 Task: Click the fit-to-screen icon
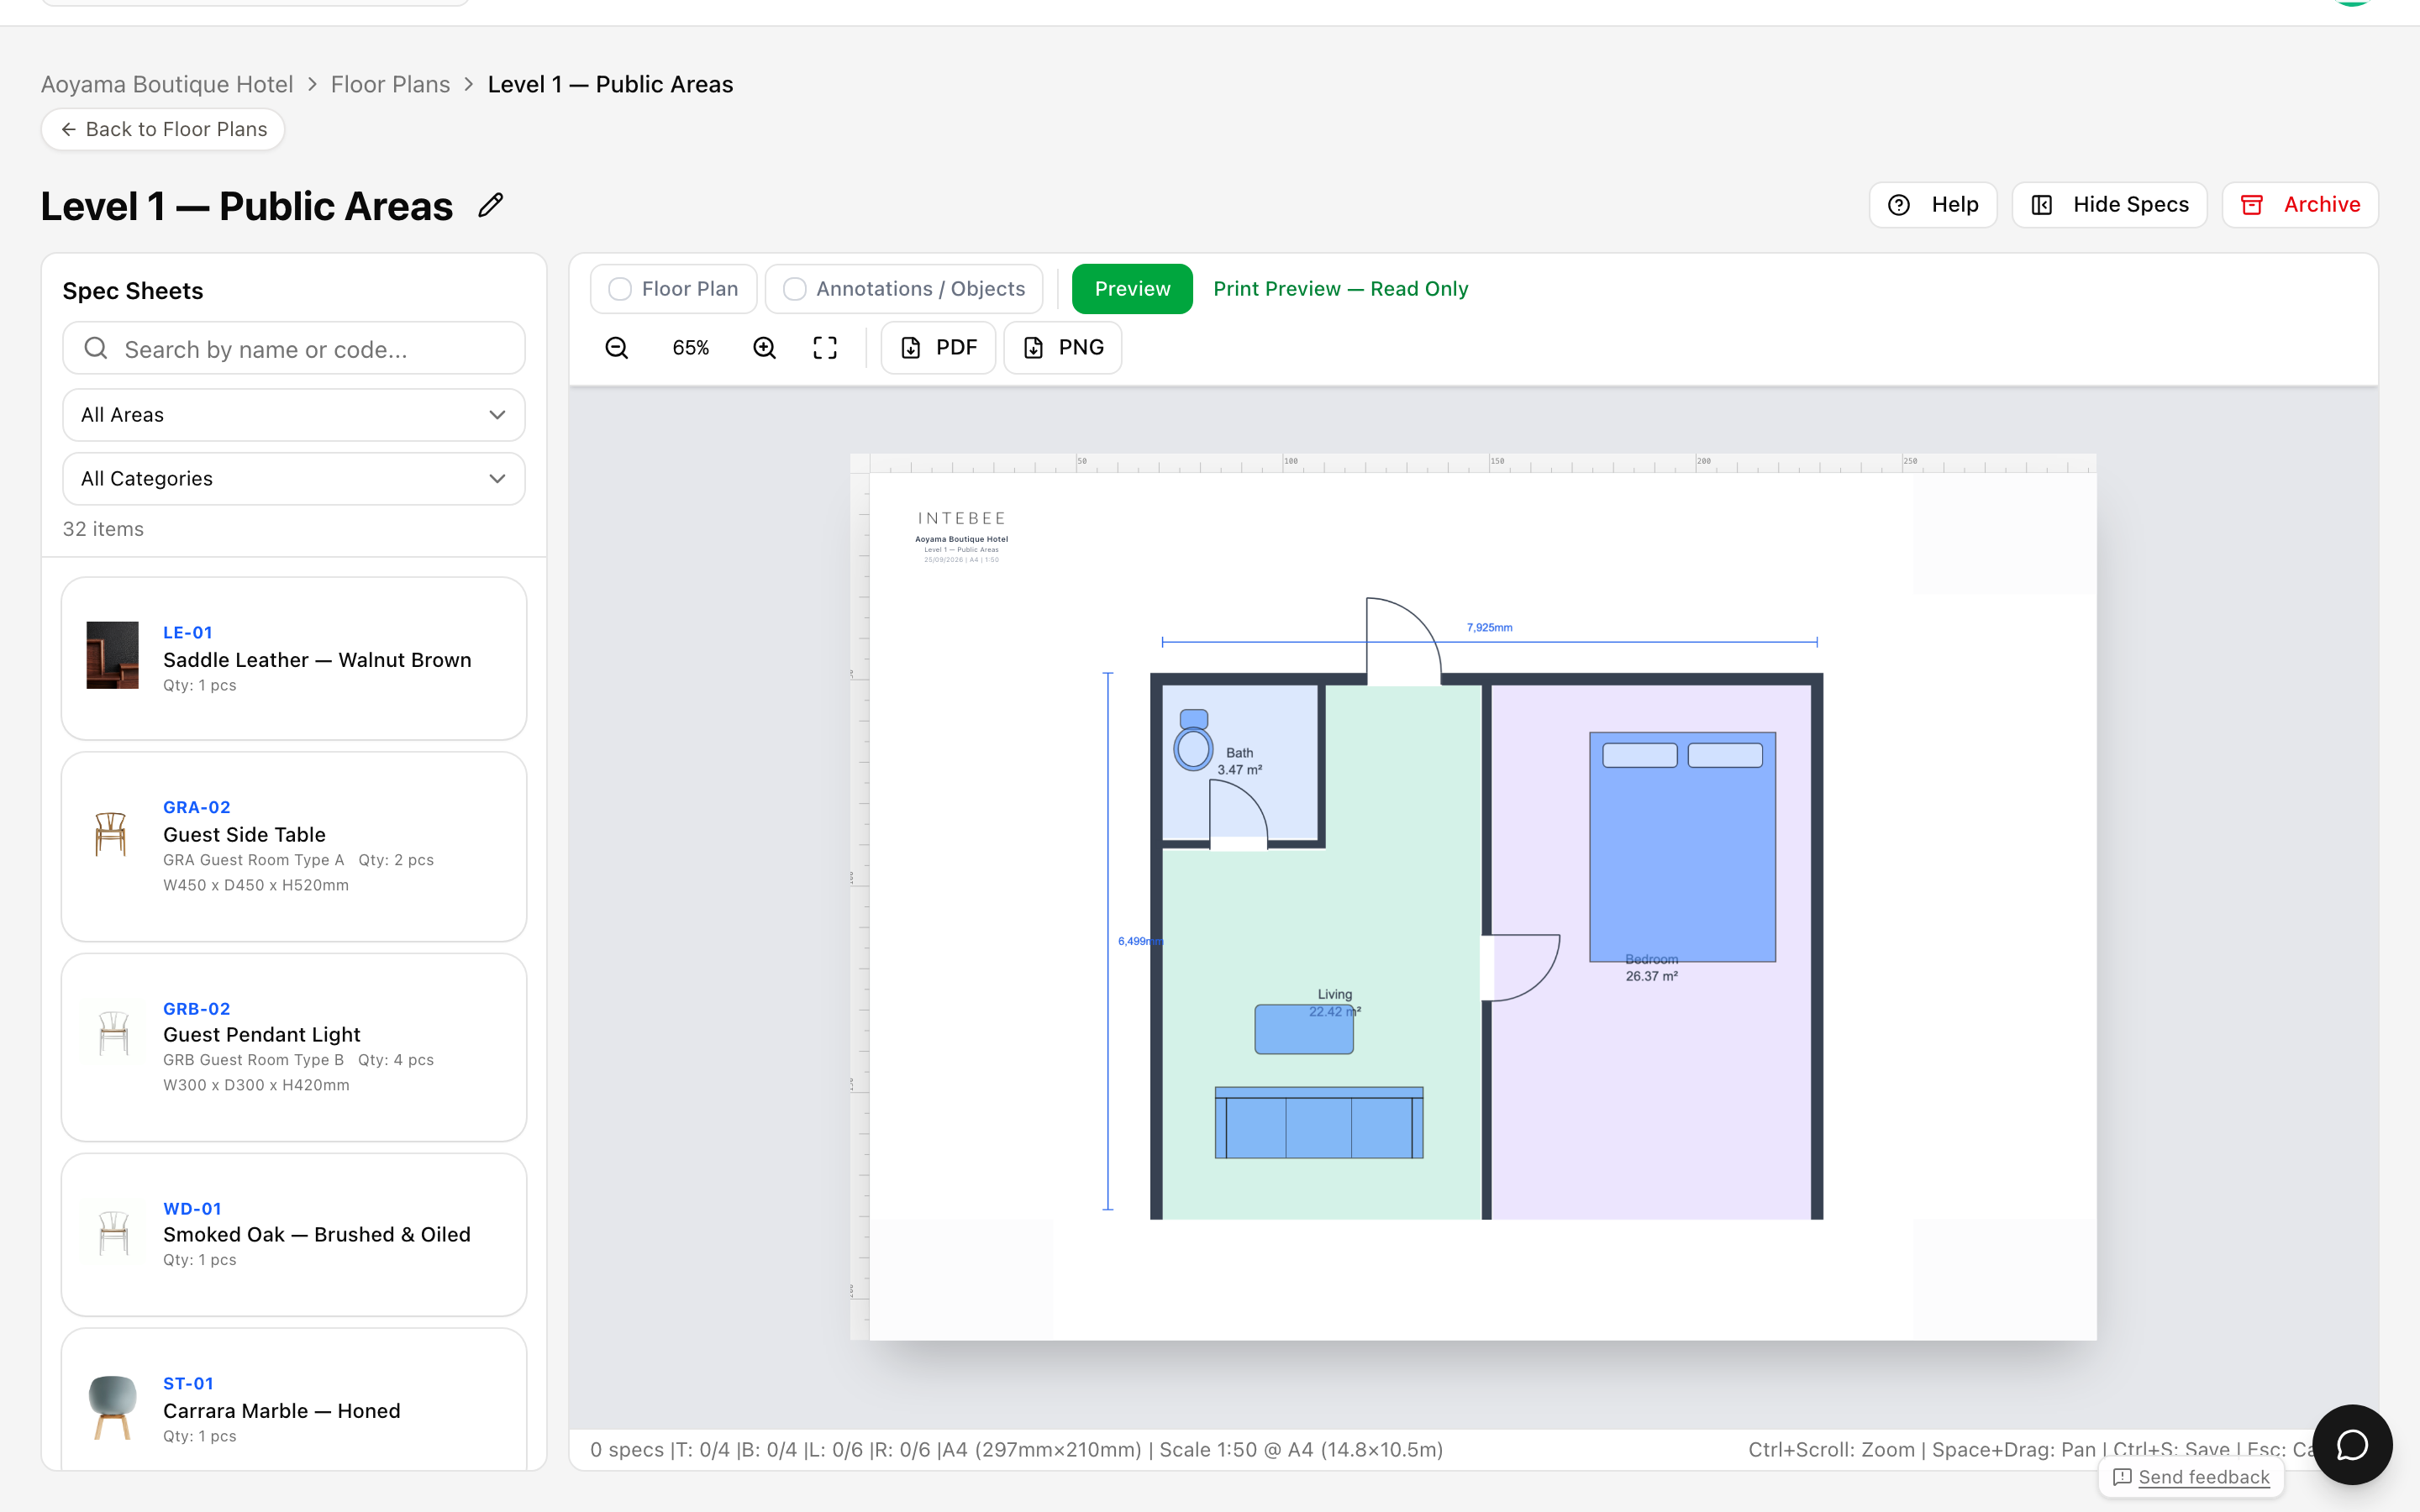(825, 347)
